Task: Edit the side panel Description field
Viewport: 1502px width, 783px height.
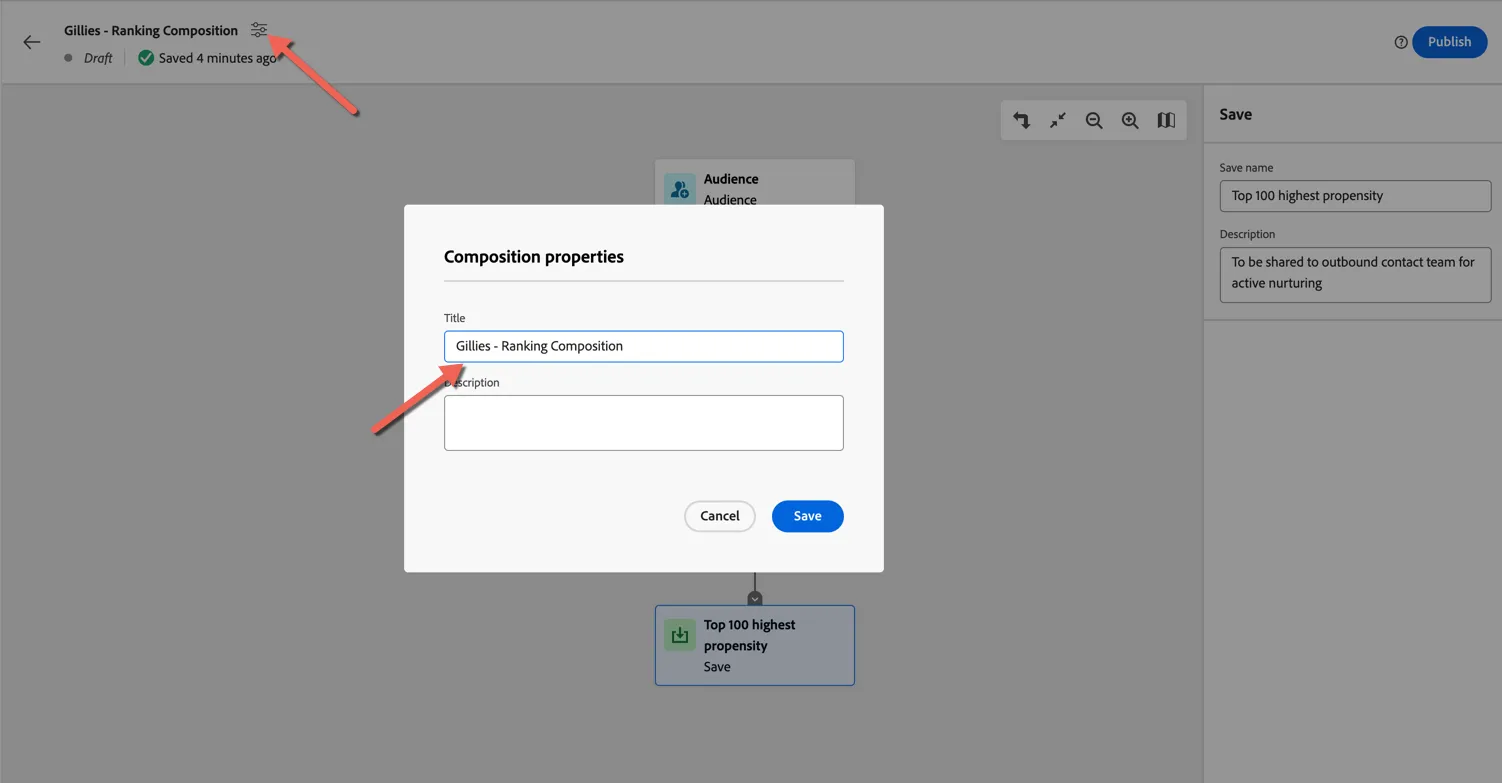Action: (x=1355, y=274)
